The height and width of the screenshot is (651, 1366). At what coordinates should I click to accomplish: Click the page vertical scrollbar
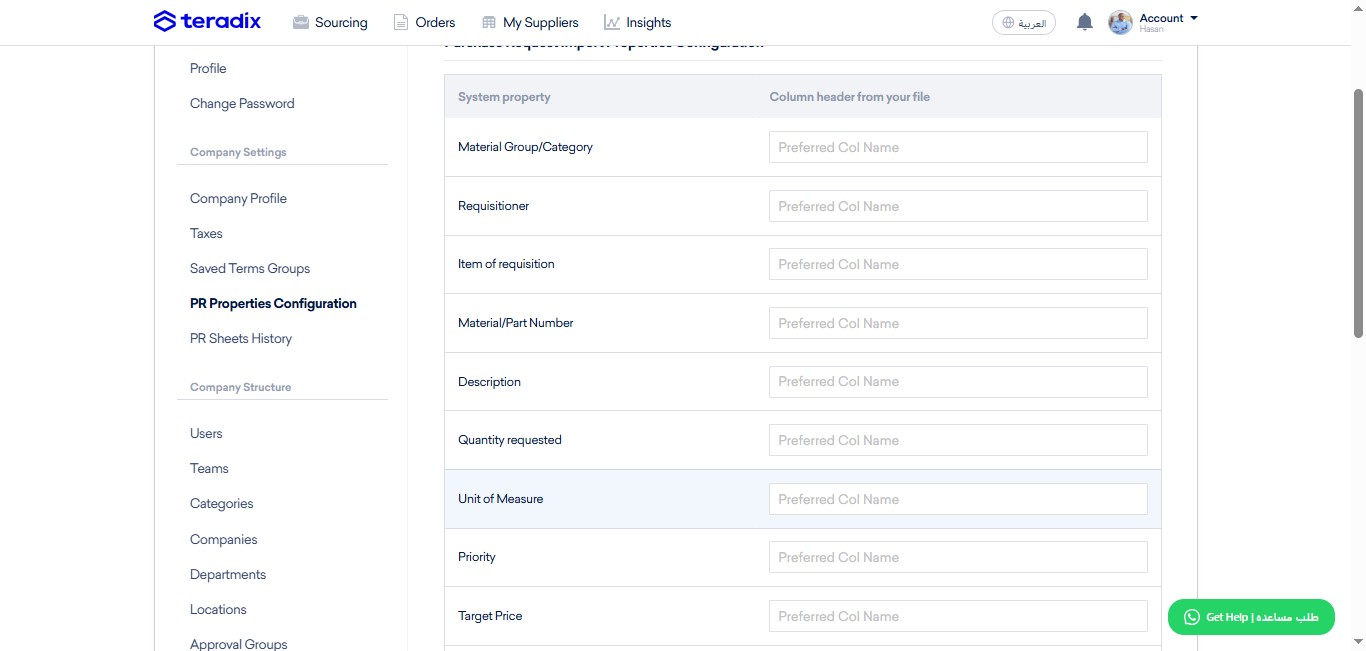click(x=1358, y=215)
